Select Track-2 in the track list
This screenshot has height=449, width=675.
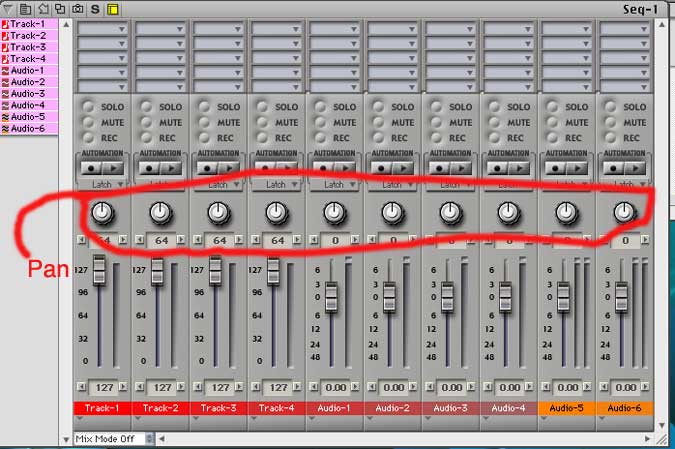(x=28, y=35)
